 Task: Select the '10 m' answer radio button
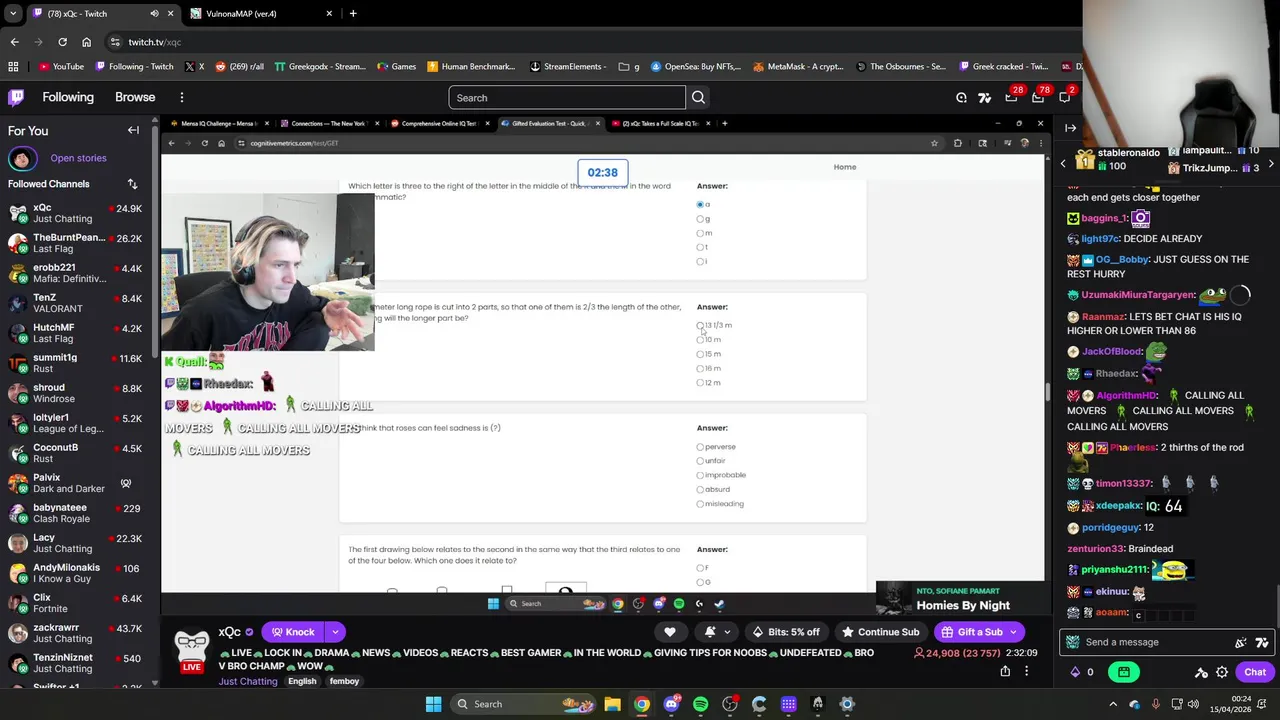pyautogui.click(x=700, y=340)
